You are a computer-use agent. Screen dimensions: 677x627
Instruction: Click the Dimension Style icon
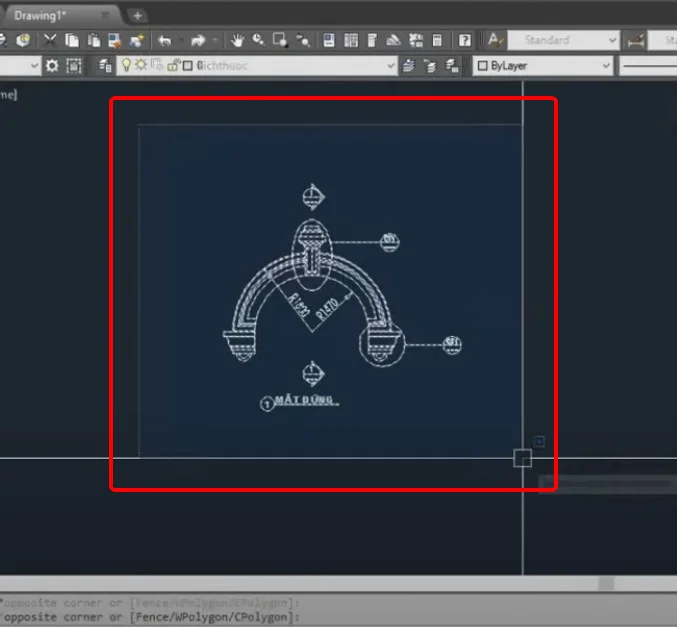click(x=636, y=41)
